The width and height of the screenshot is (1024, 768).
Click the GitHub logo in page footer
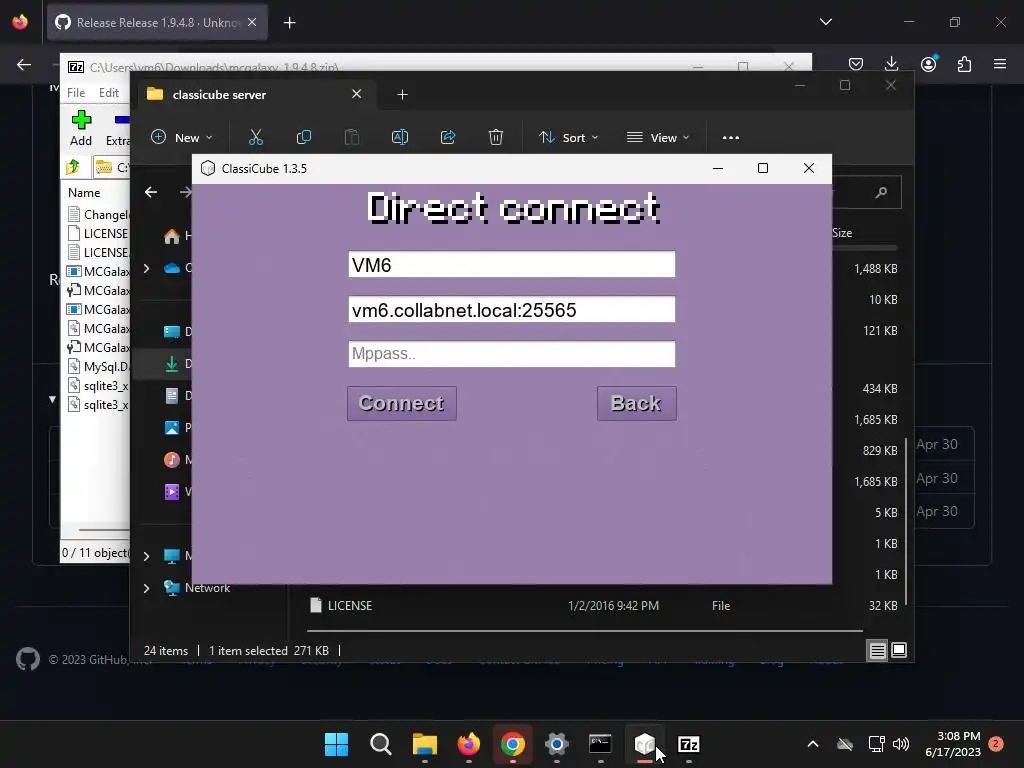[x=27, y=660]
